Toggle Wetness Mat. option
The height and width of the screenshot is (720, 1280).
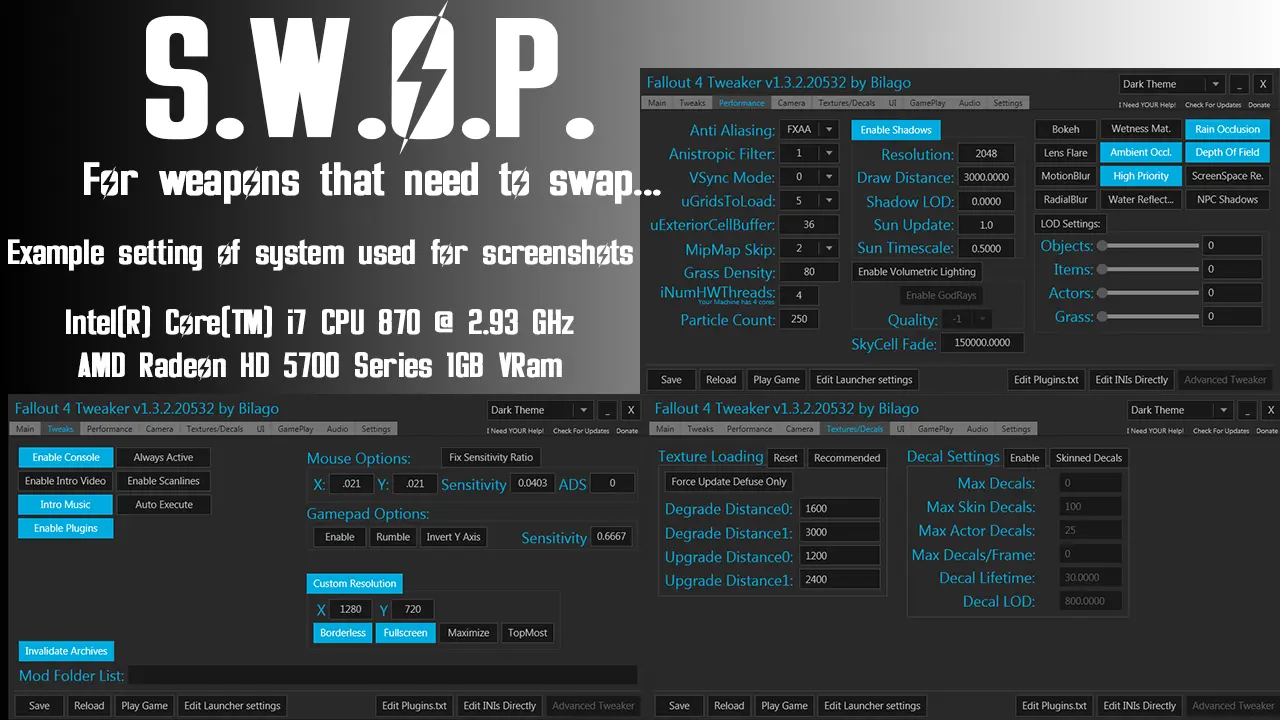[x=1141, y=129]
